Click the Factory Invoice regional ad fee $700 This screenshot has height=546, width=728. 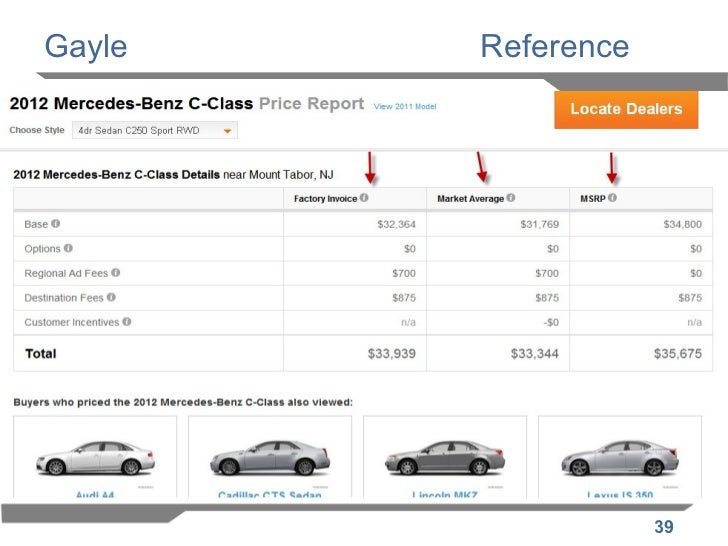403,273
